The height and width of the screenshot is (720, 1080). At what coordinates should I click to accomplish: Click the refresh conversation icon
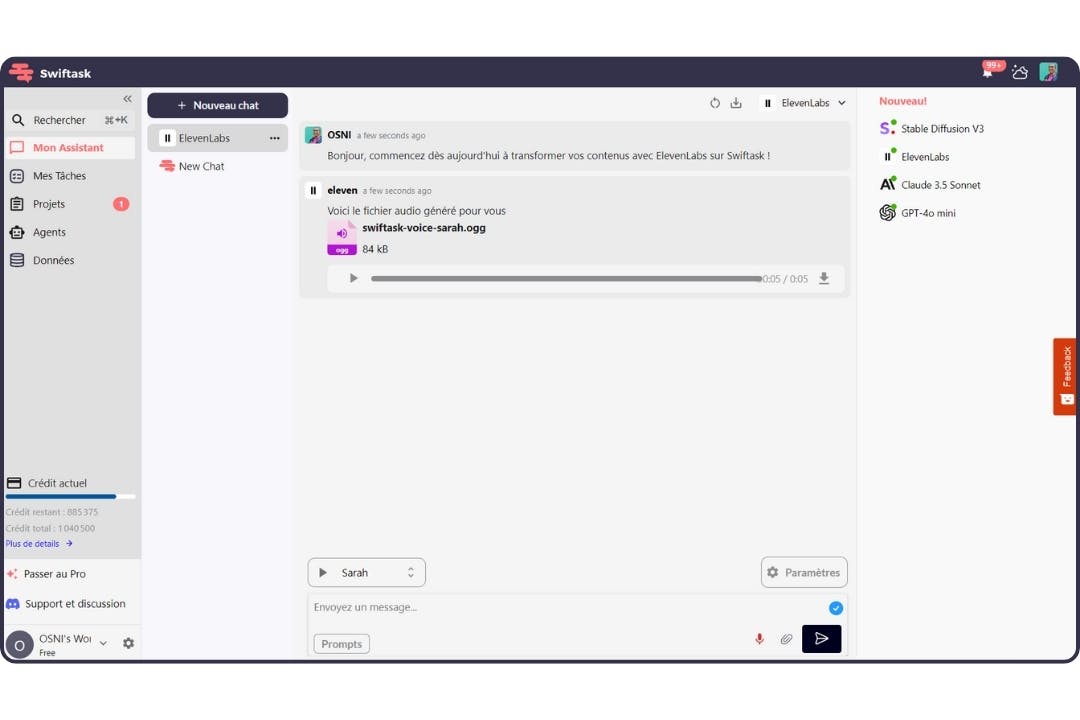click(715, 103)
